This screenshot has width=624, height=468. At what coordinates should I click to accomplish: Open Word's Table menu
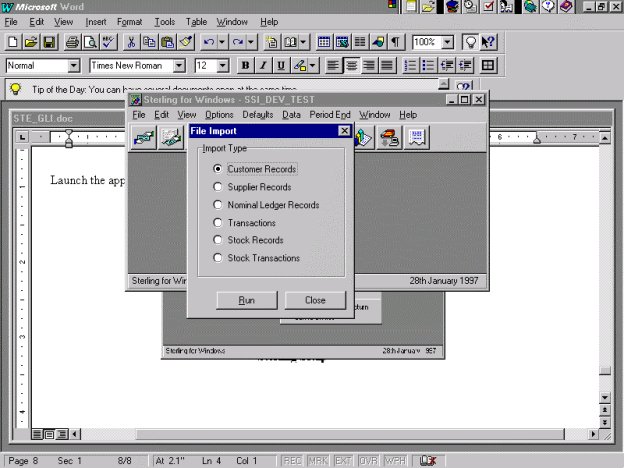(196, 22)
